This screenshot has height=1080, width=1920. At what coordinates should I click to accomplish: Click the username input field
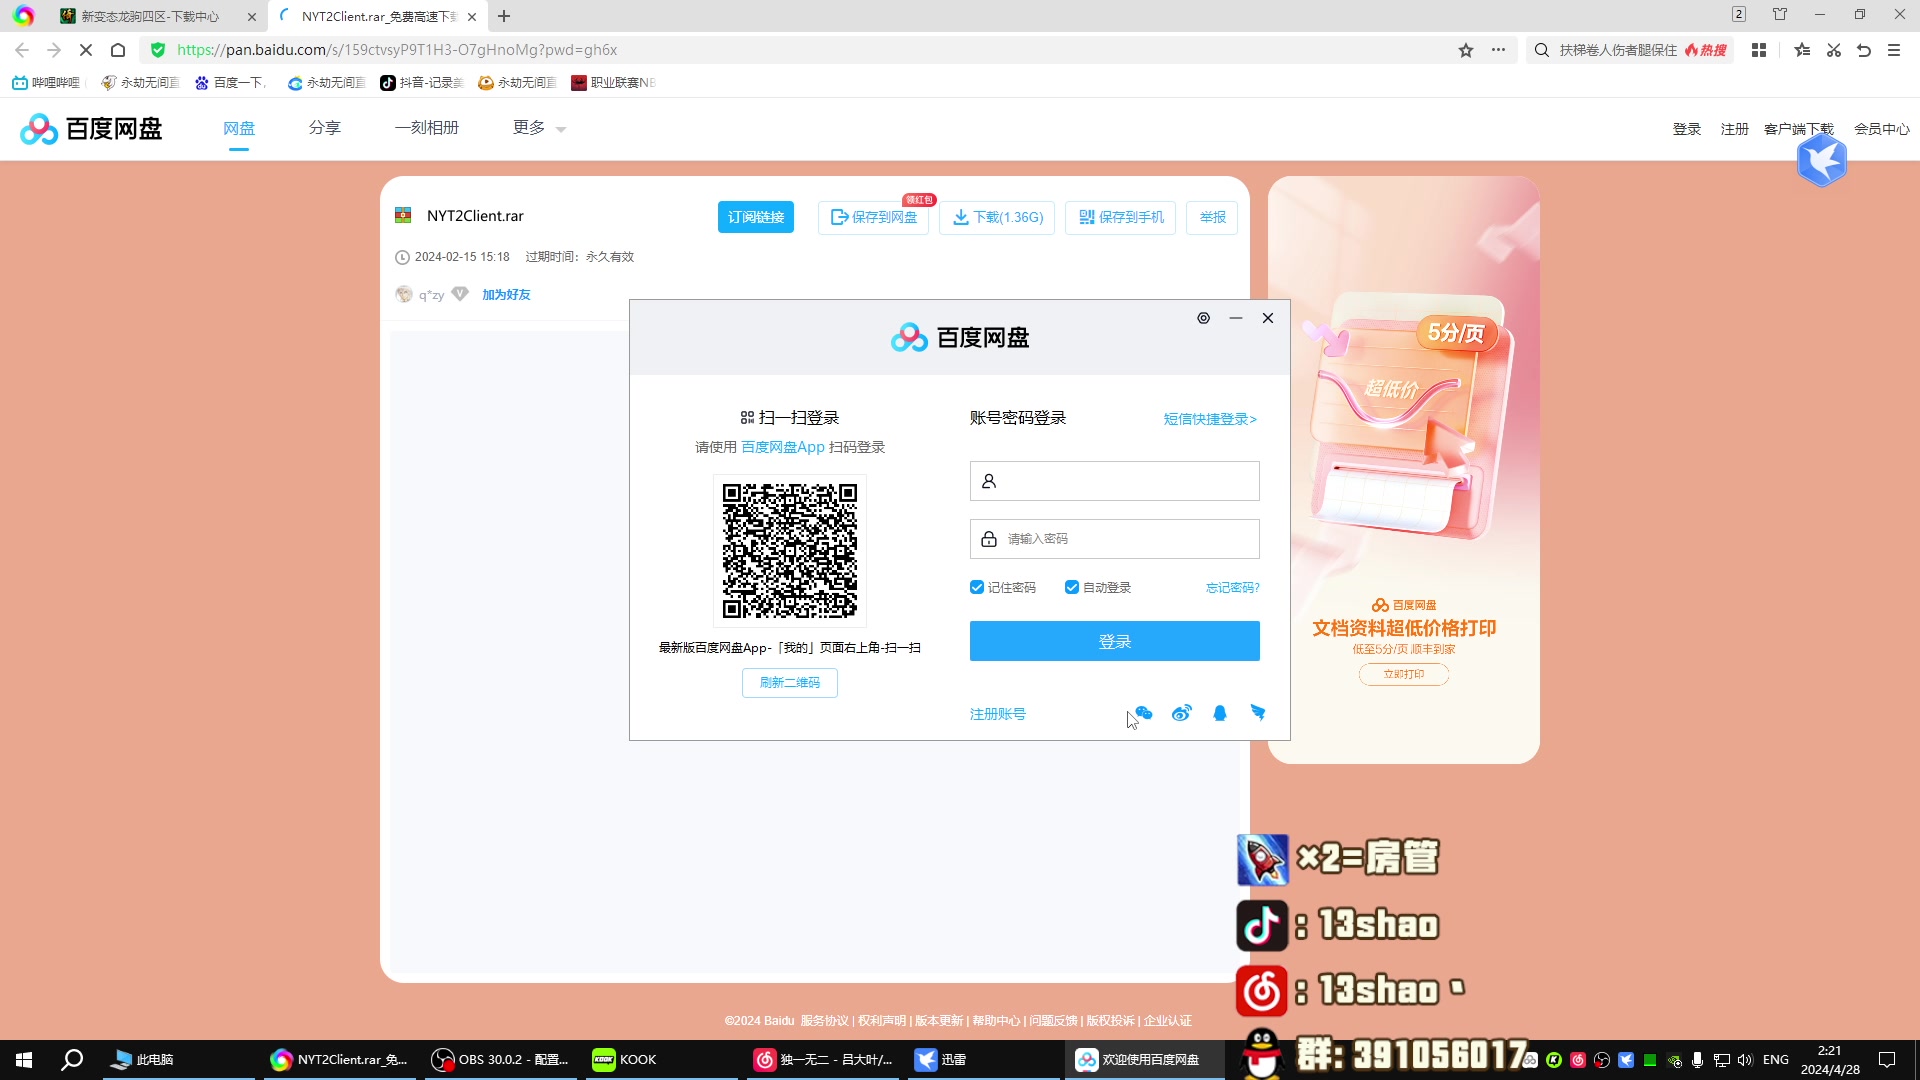pyautogui.click(x=1115, y=481)
